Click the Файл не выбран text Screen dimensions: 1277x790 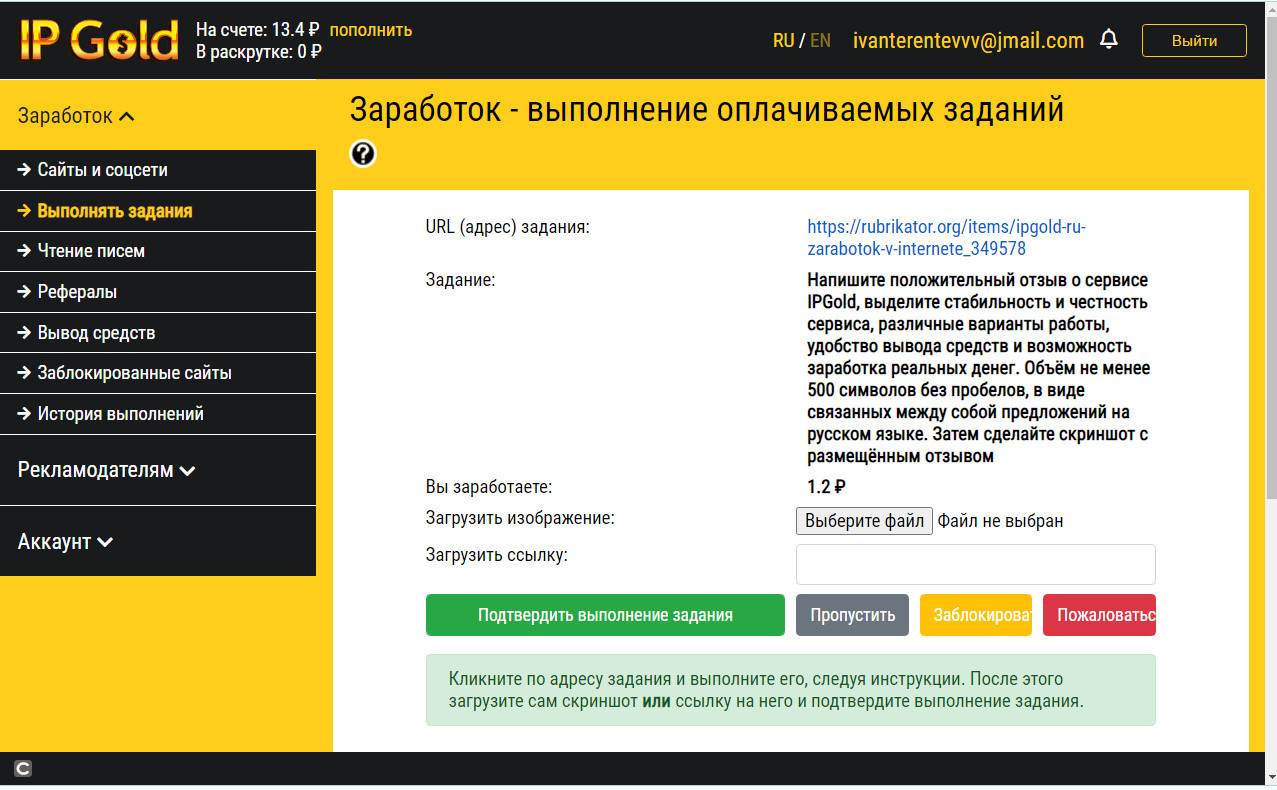[1000, 521]
